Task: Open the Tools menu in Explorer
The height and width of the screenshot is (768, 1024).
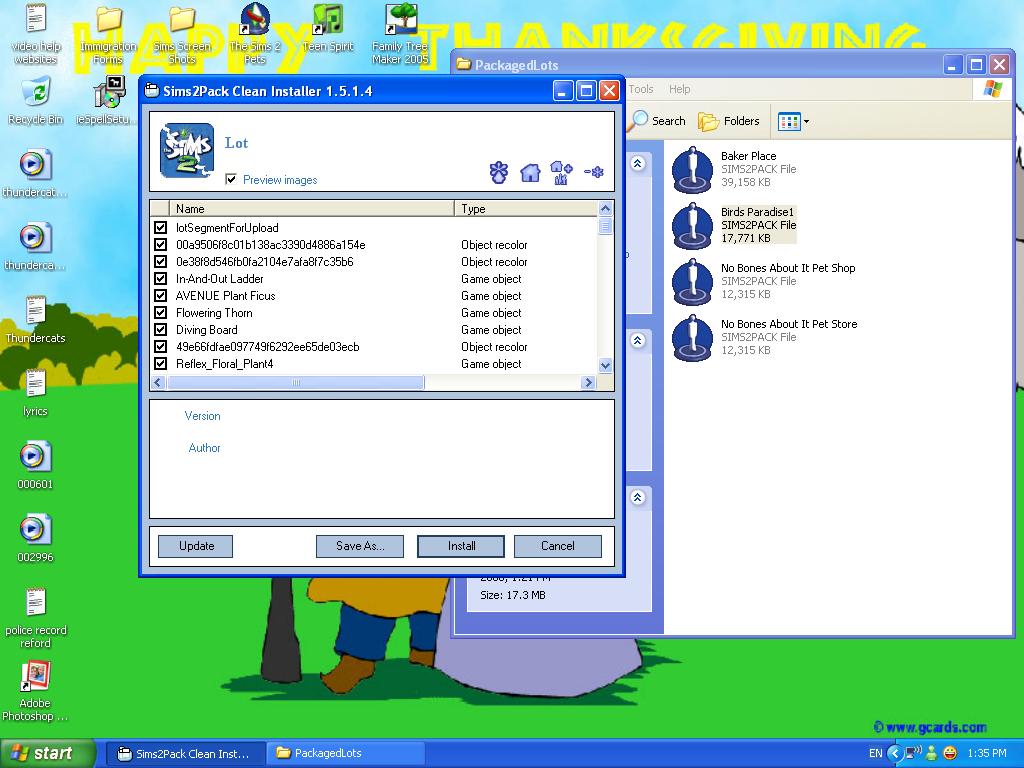Action: click(x=641, y=89)
